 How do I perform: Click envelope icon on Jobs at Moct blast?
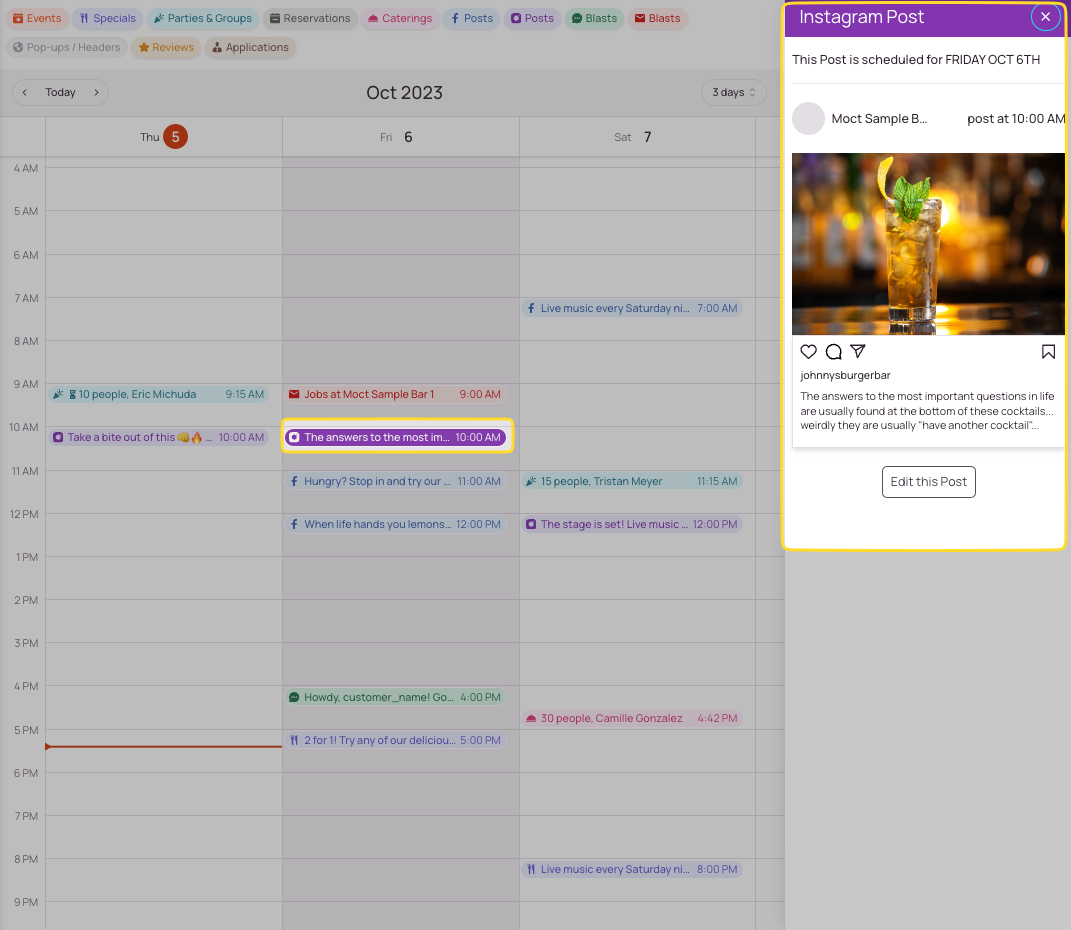[x=294, y=394]
